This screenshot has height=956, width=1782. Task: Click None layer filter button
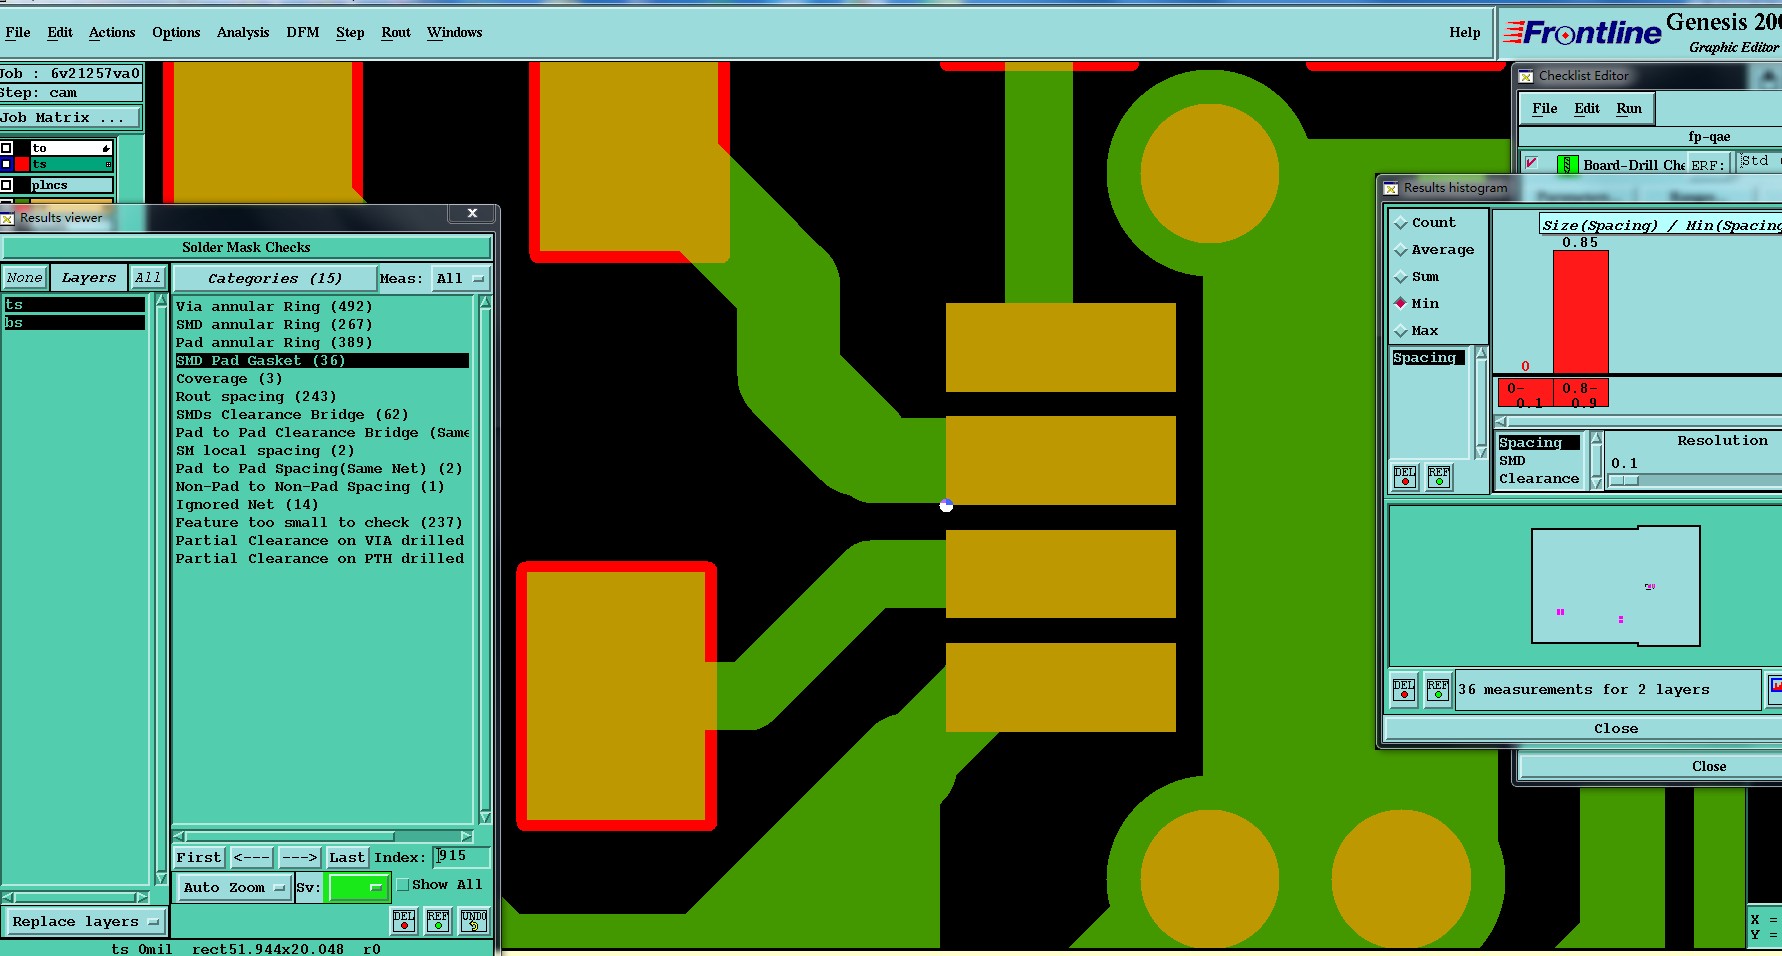[x=25, y=278]
